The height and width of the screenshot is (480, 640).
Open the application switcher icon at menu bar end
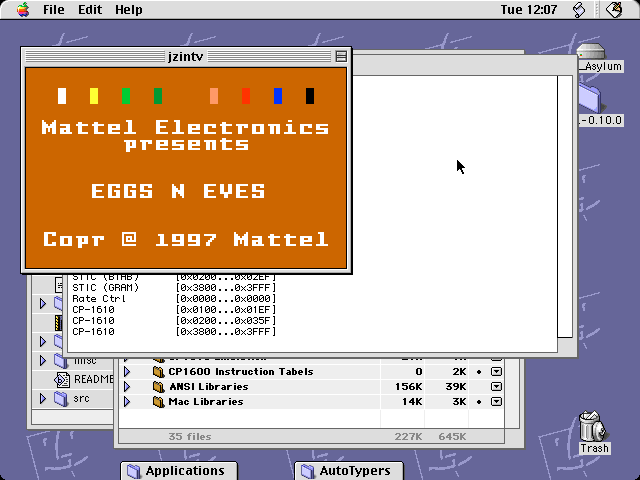pos(614,9)
